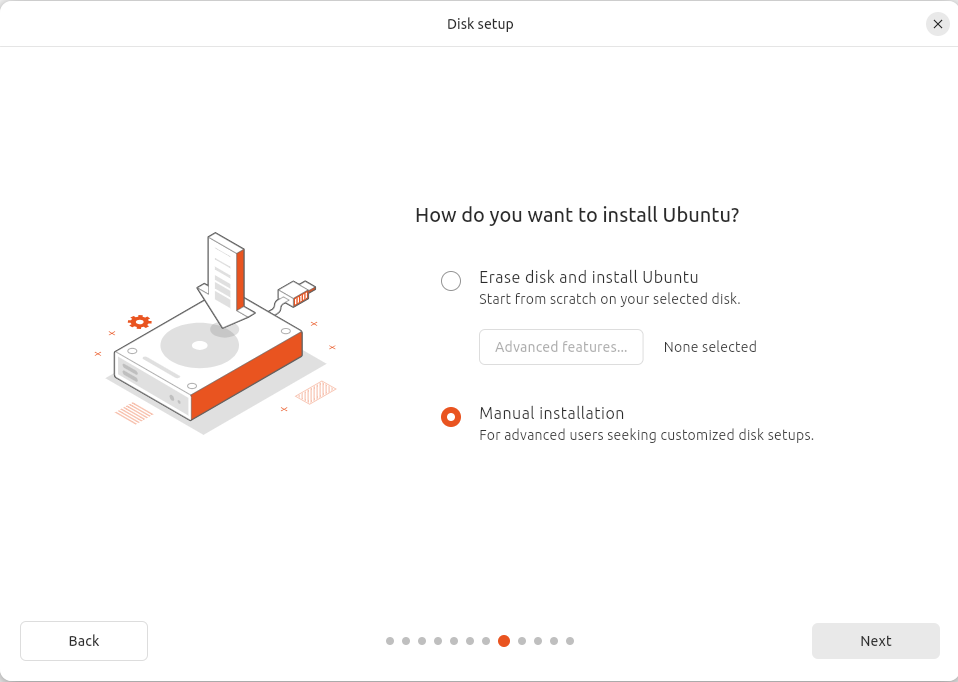Click the "Disk setup" window title
958x682 pixels.
480,24
